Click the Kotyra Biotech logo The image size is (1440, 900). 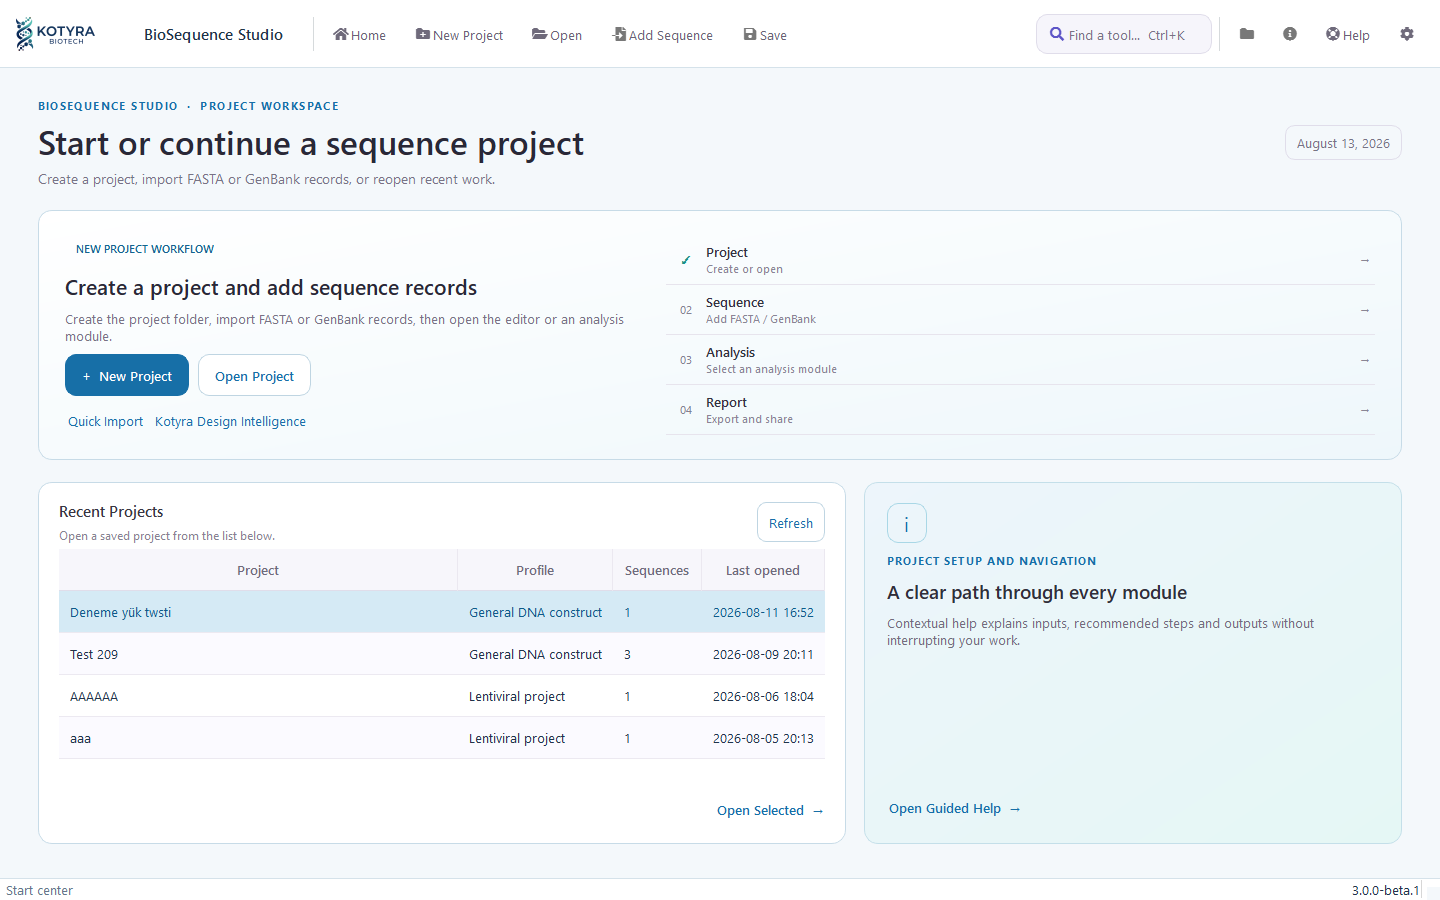pyautogui.click(x=56, y=34)
